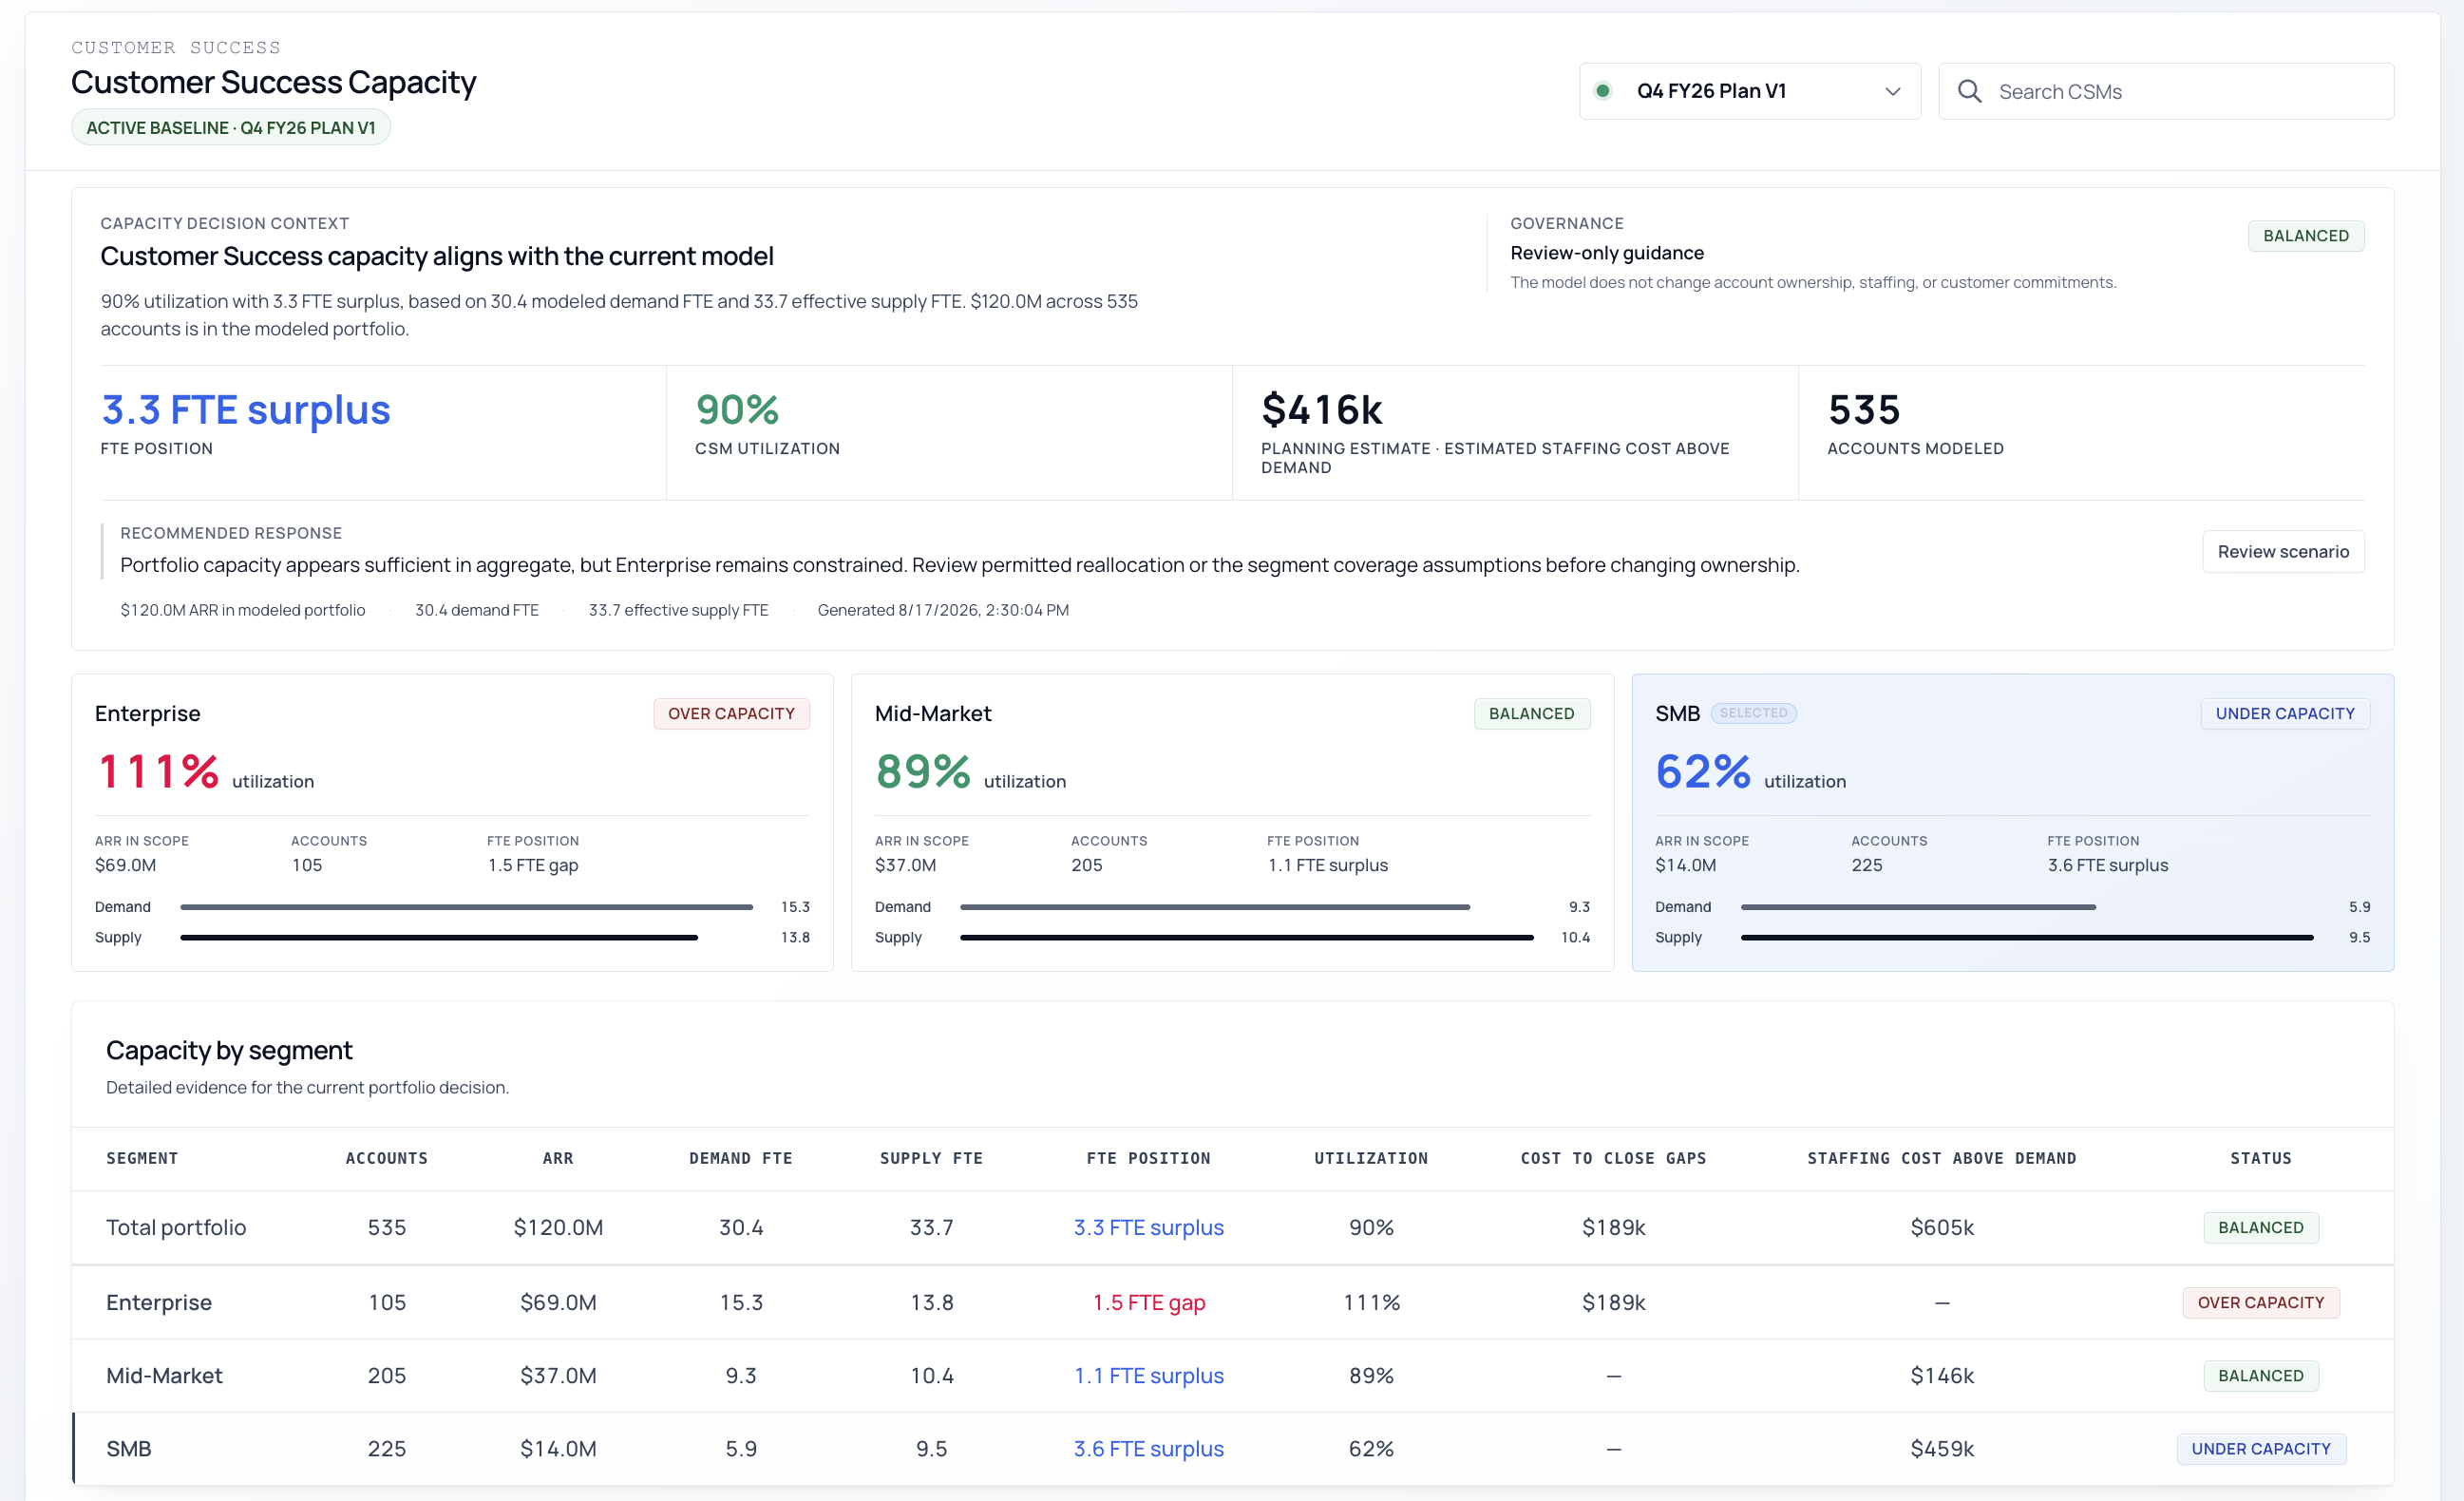Click the Demand FTE column header

741,1158
